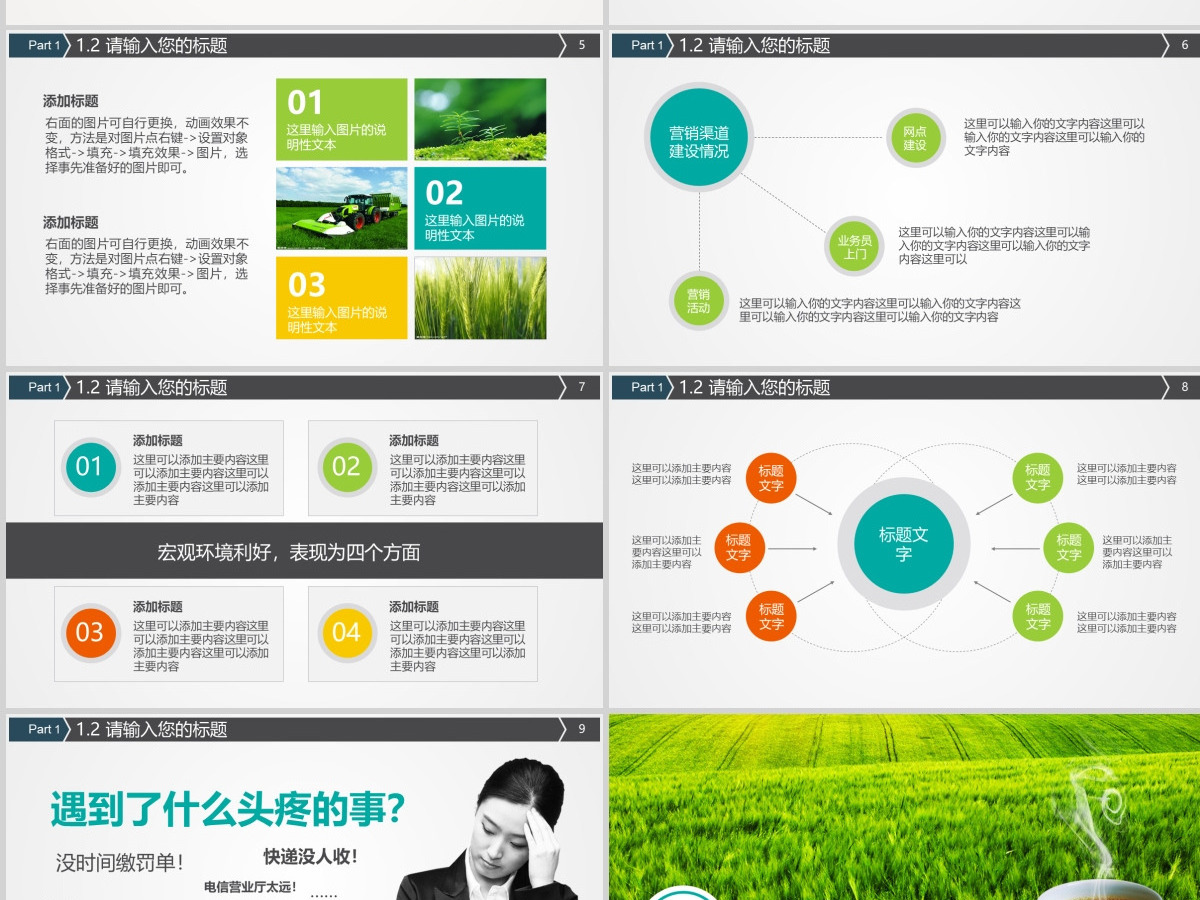Click the Part 1 tag on slide 6

[x=643, y=45]
